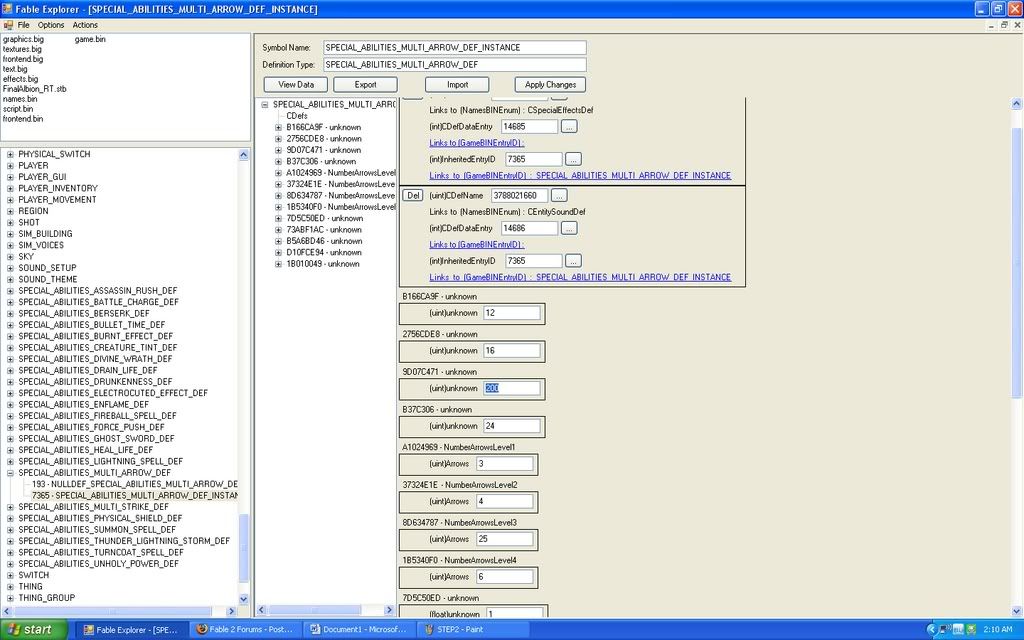Select graphics.big in the file list
1024x640 pixels.
coord(24,39)
